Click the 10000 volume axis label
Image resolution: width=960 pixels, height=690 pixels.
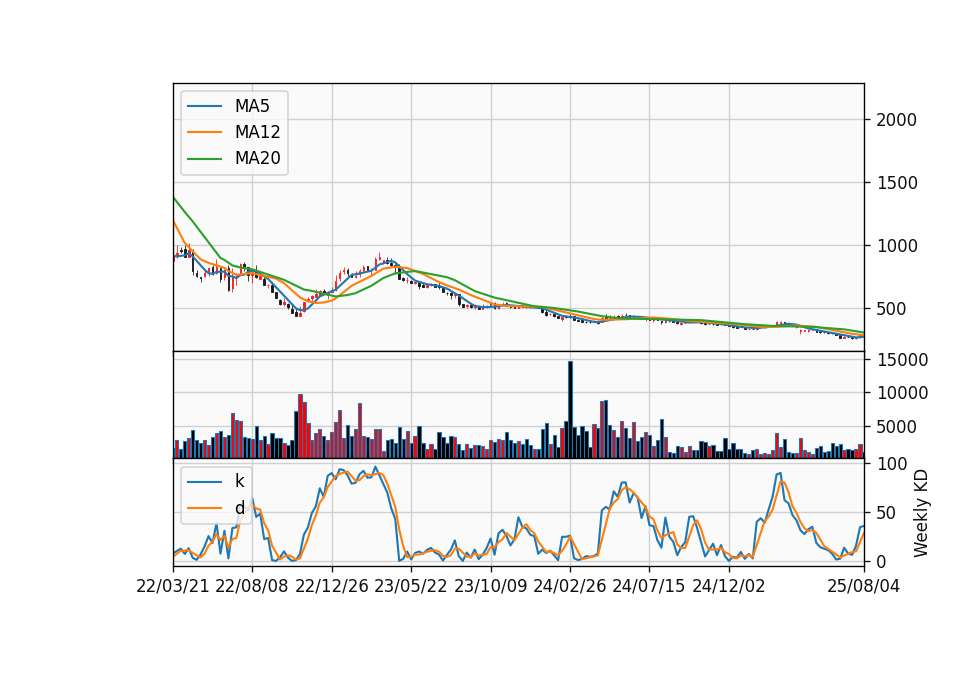point(902,393)
